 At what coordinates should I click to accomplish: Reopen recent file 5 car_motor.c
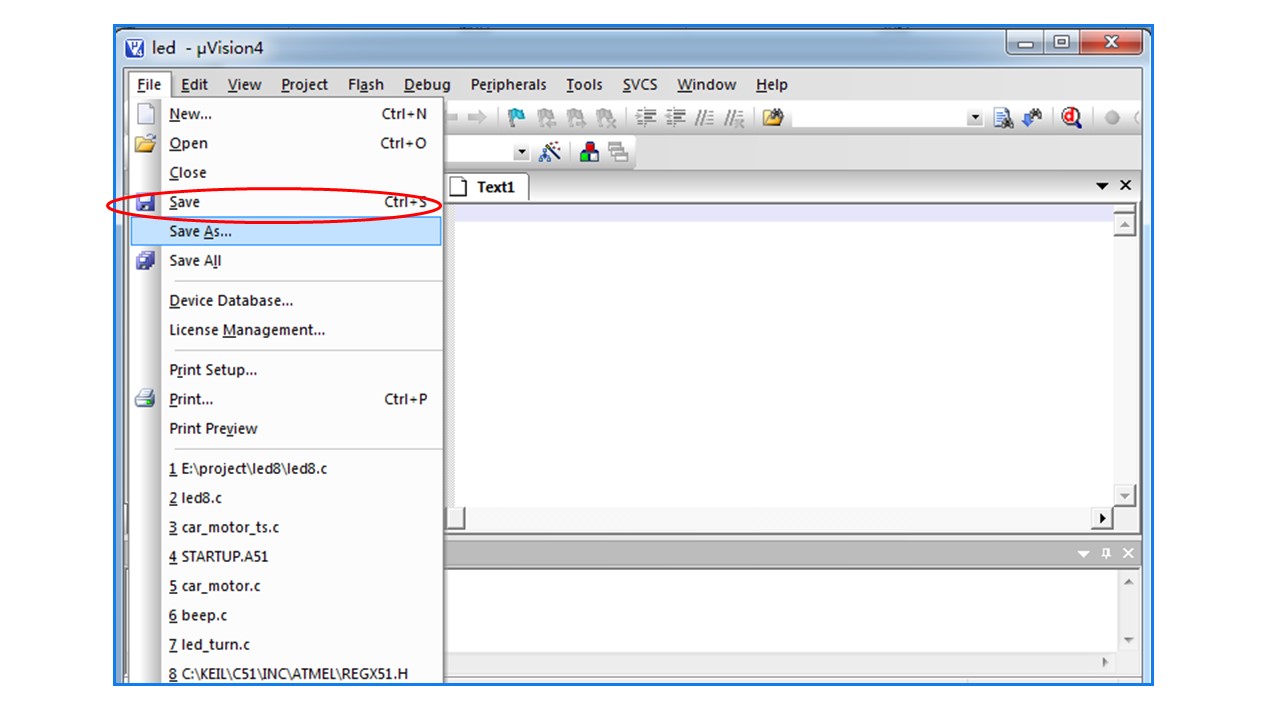pyautogui.click(x=286, y=586)
